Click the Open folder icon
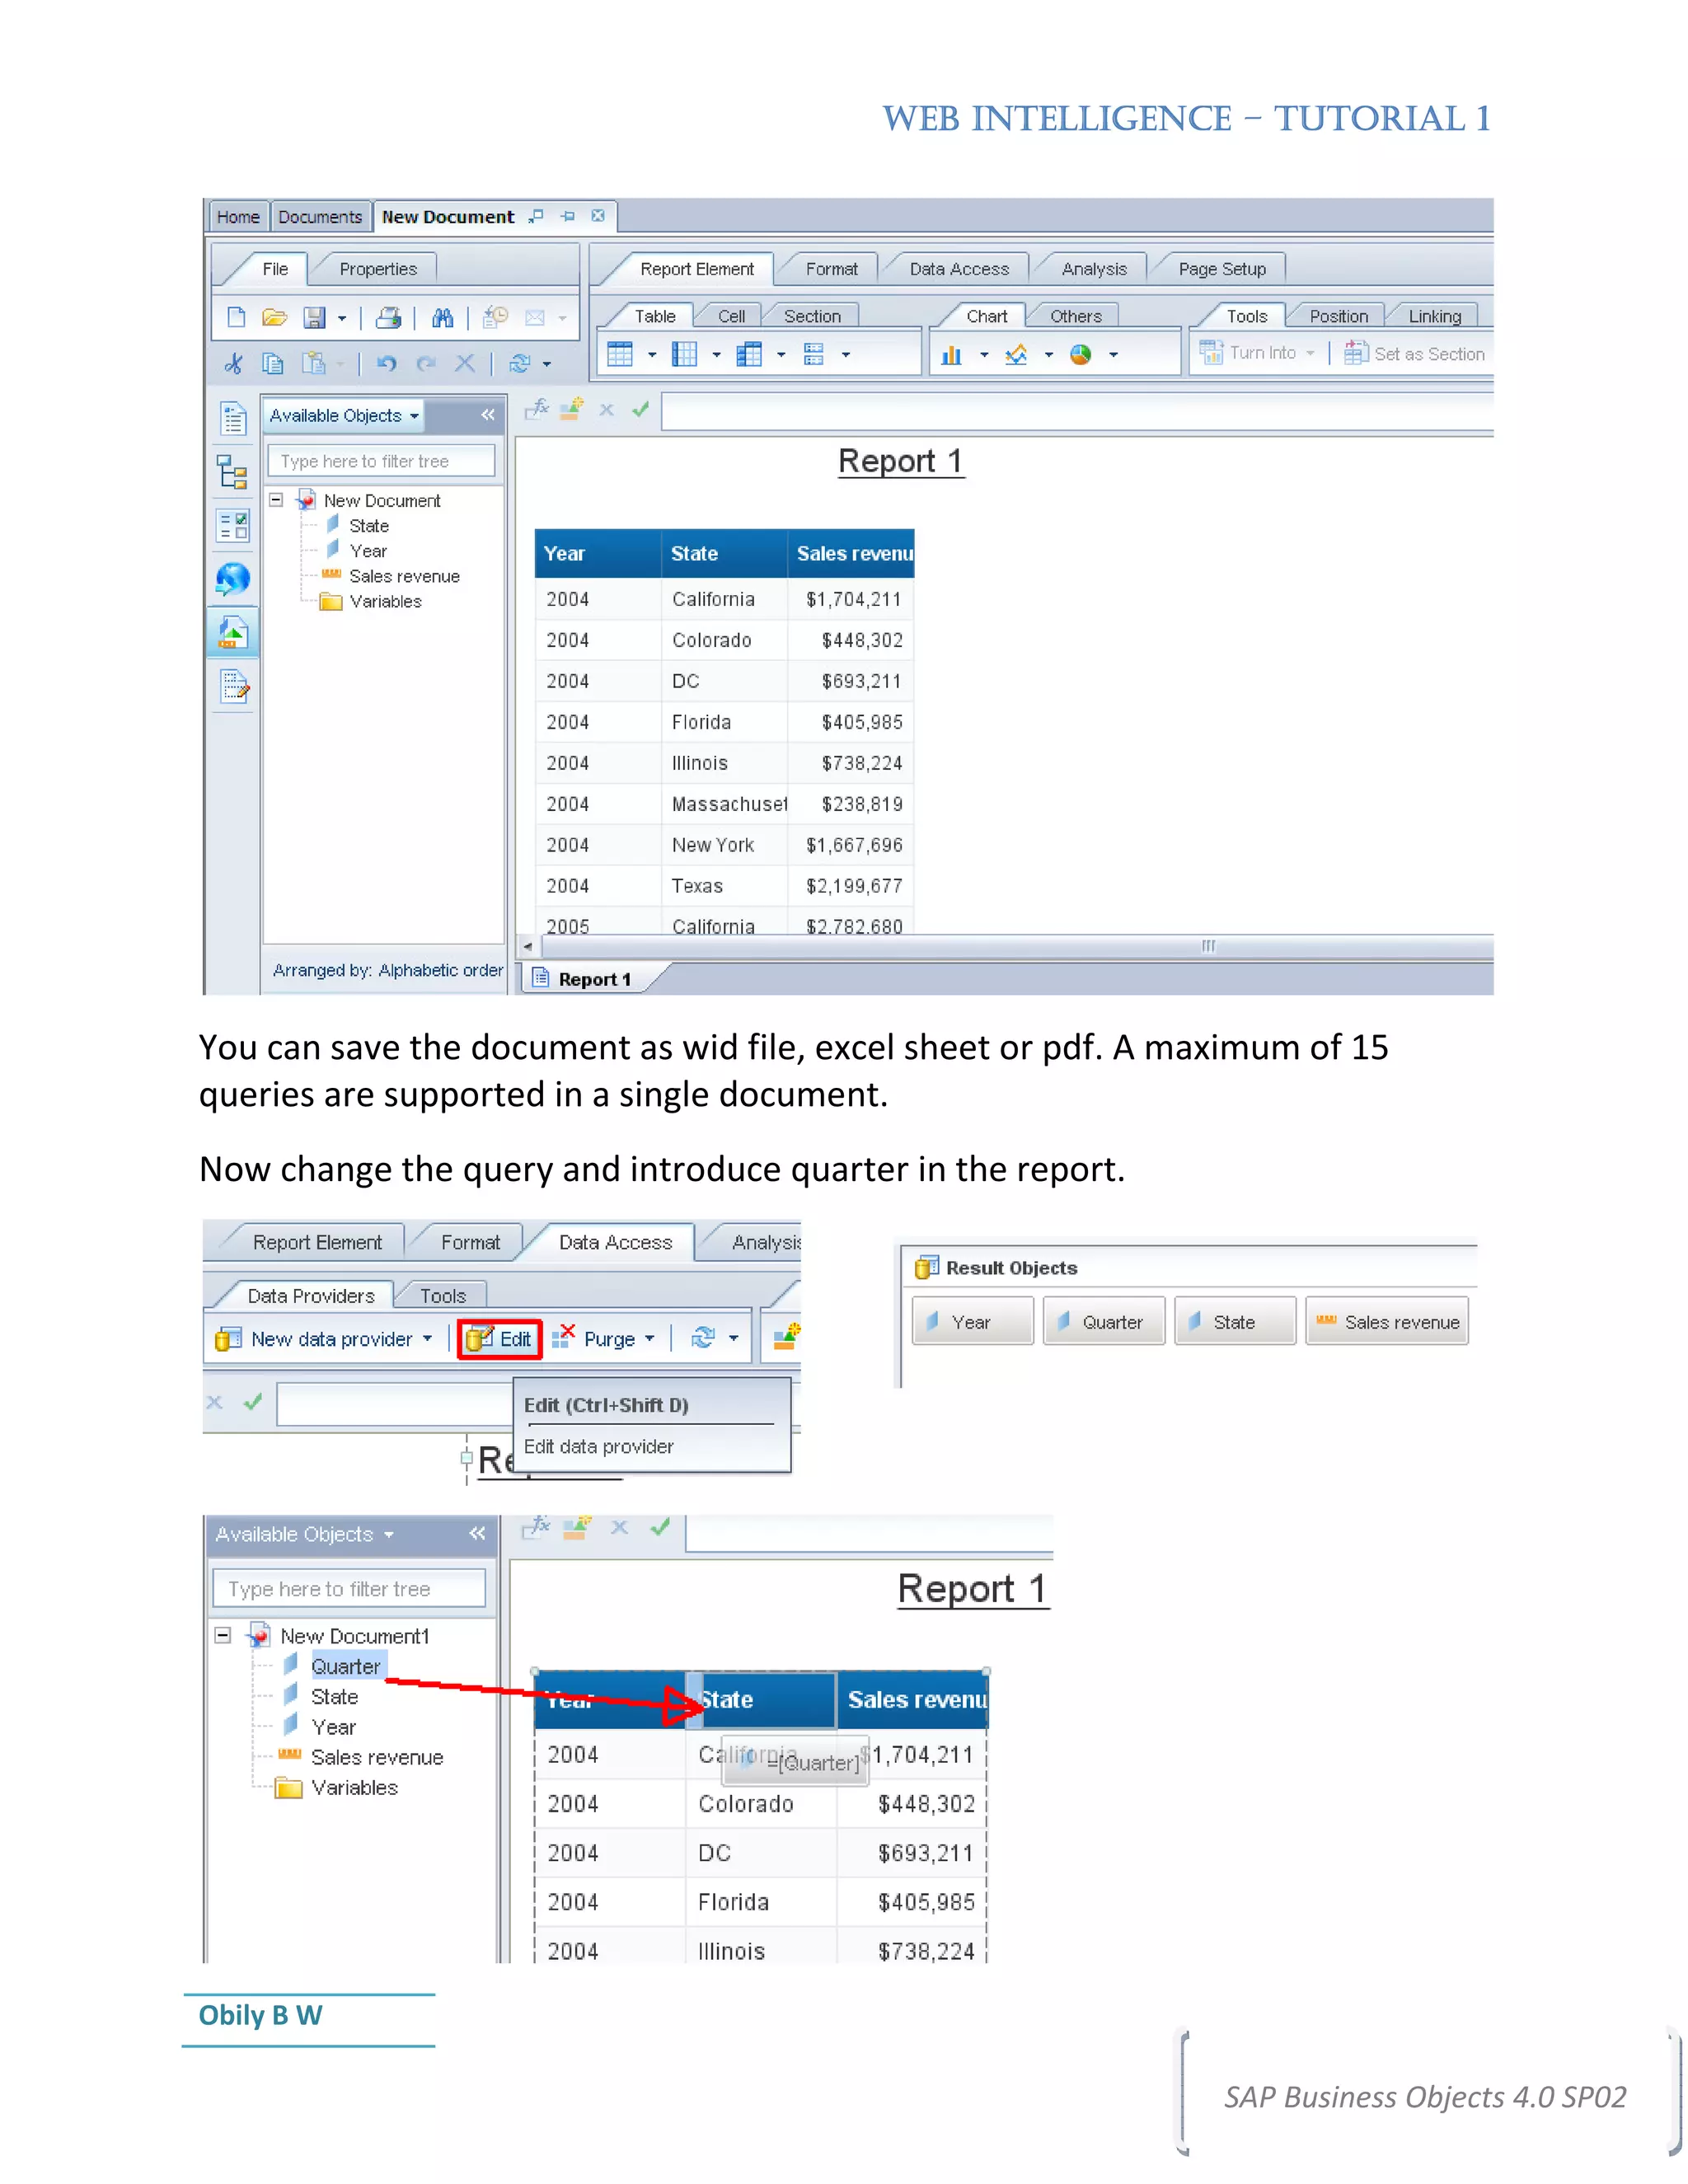This screenshot has width=1688, height=2184. pyautogui.click(x=274, y=318)
